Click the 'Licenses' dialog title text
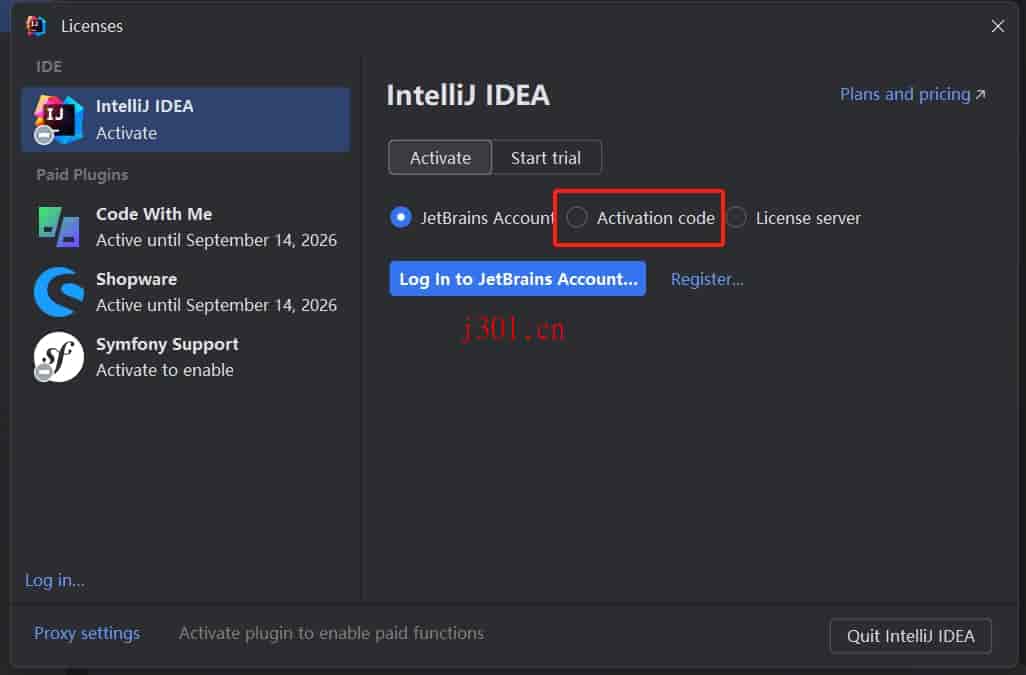The width and height of the screenshot is (1026, 675). click(x=92, y=26)
